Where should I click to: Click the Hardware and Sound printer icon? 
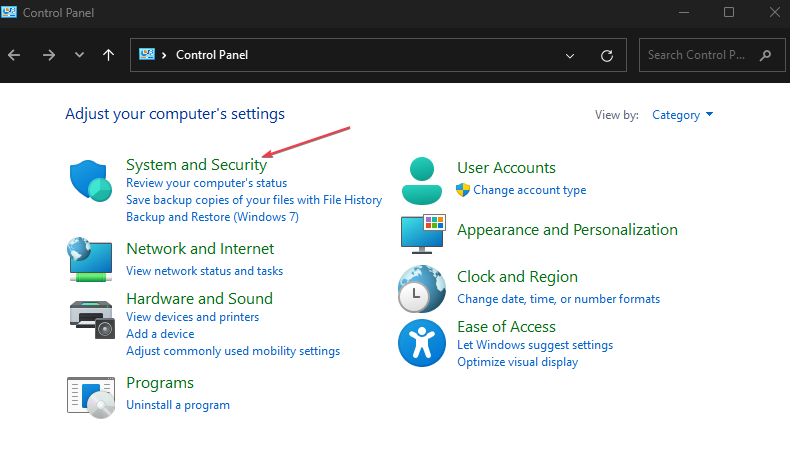[x=91, y=317]
